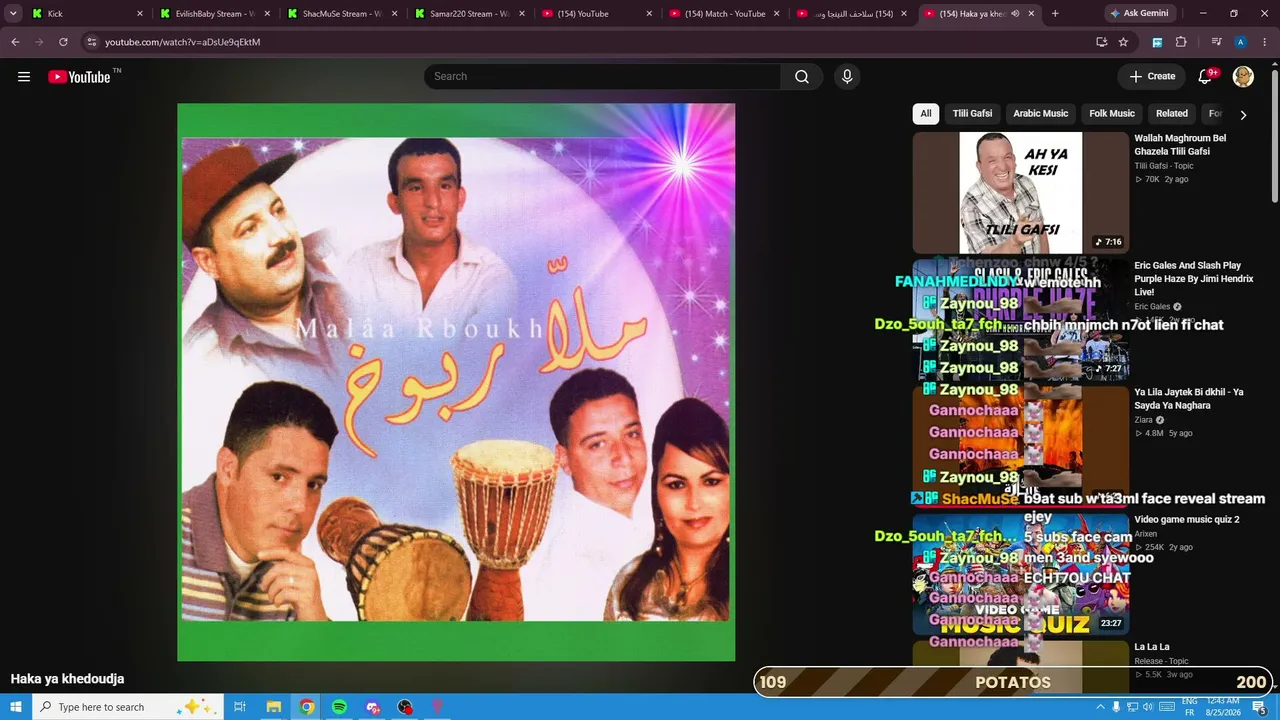Click the Create button
The image size is (1280, 720).
pyautogui.click(x=1152, y=77)
